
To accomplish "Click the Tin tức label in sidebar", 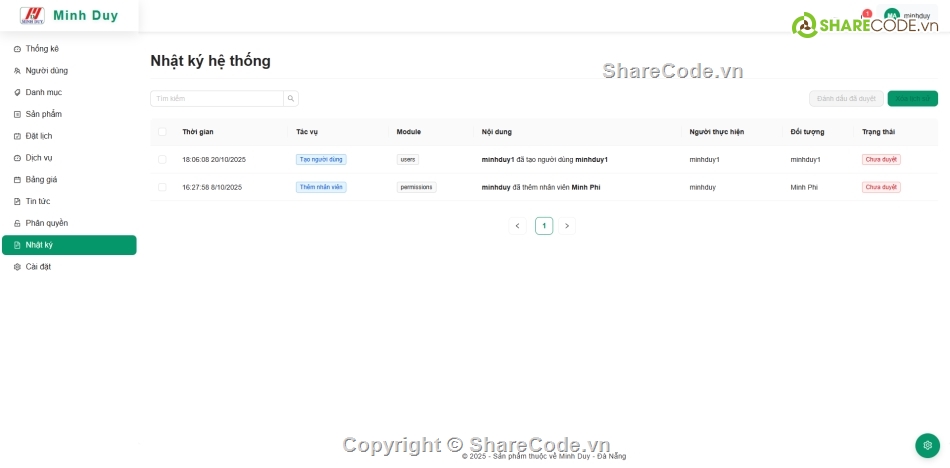I will pos(38,202).
